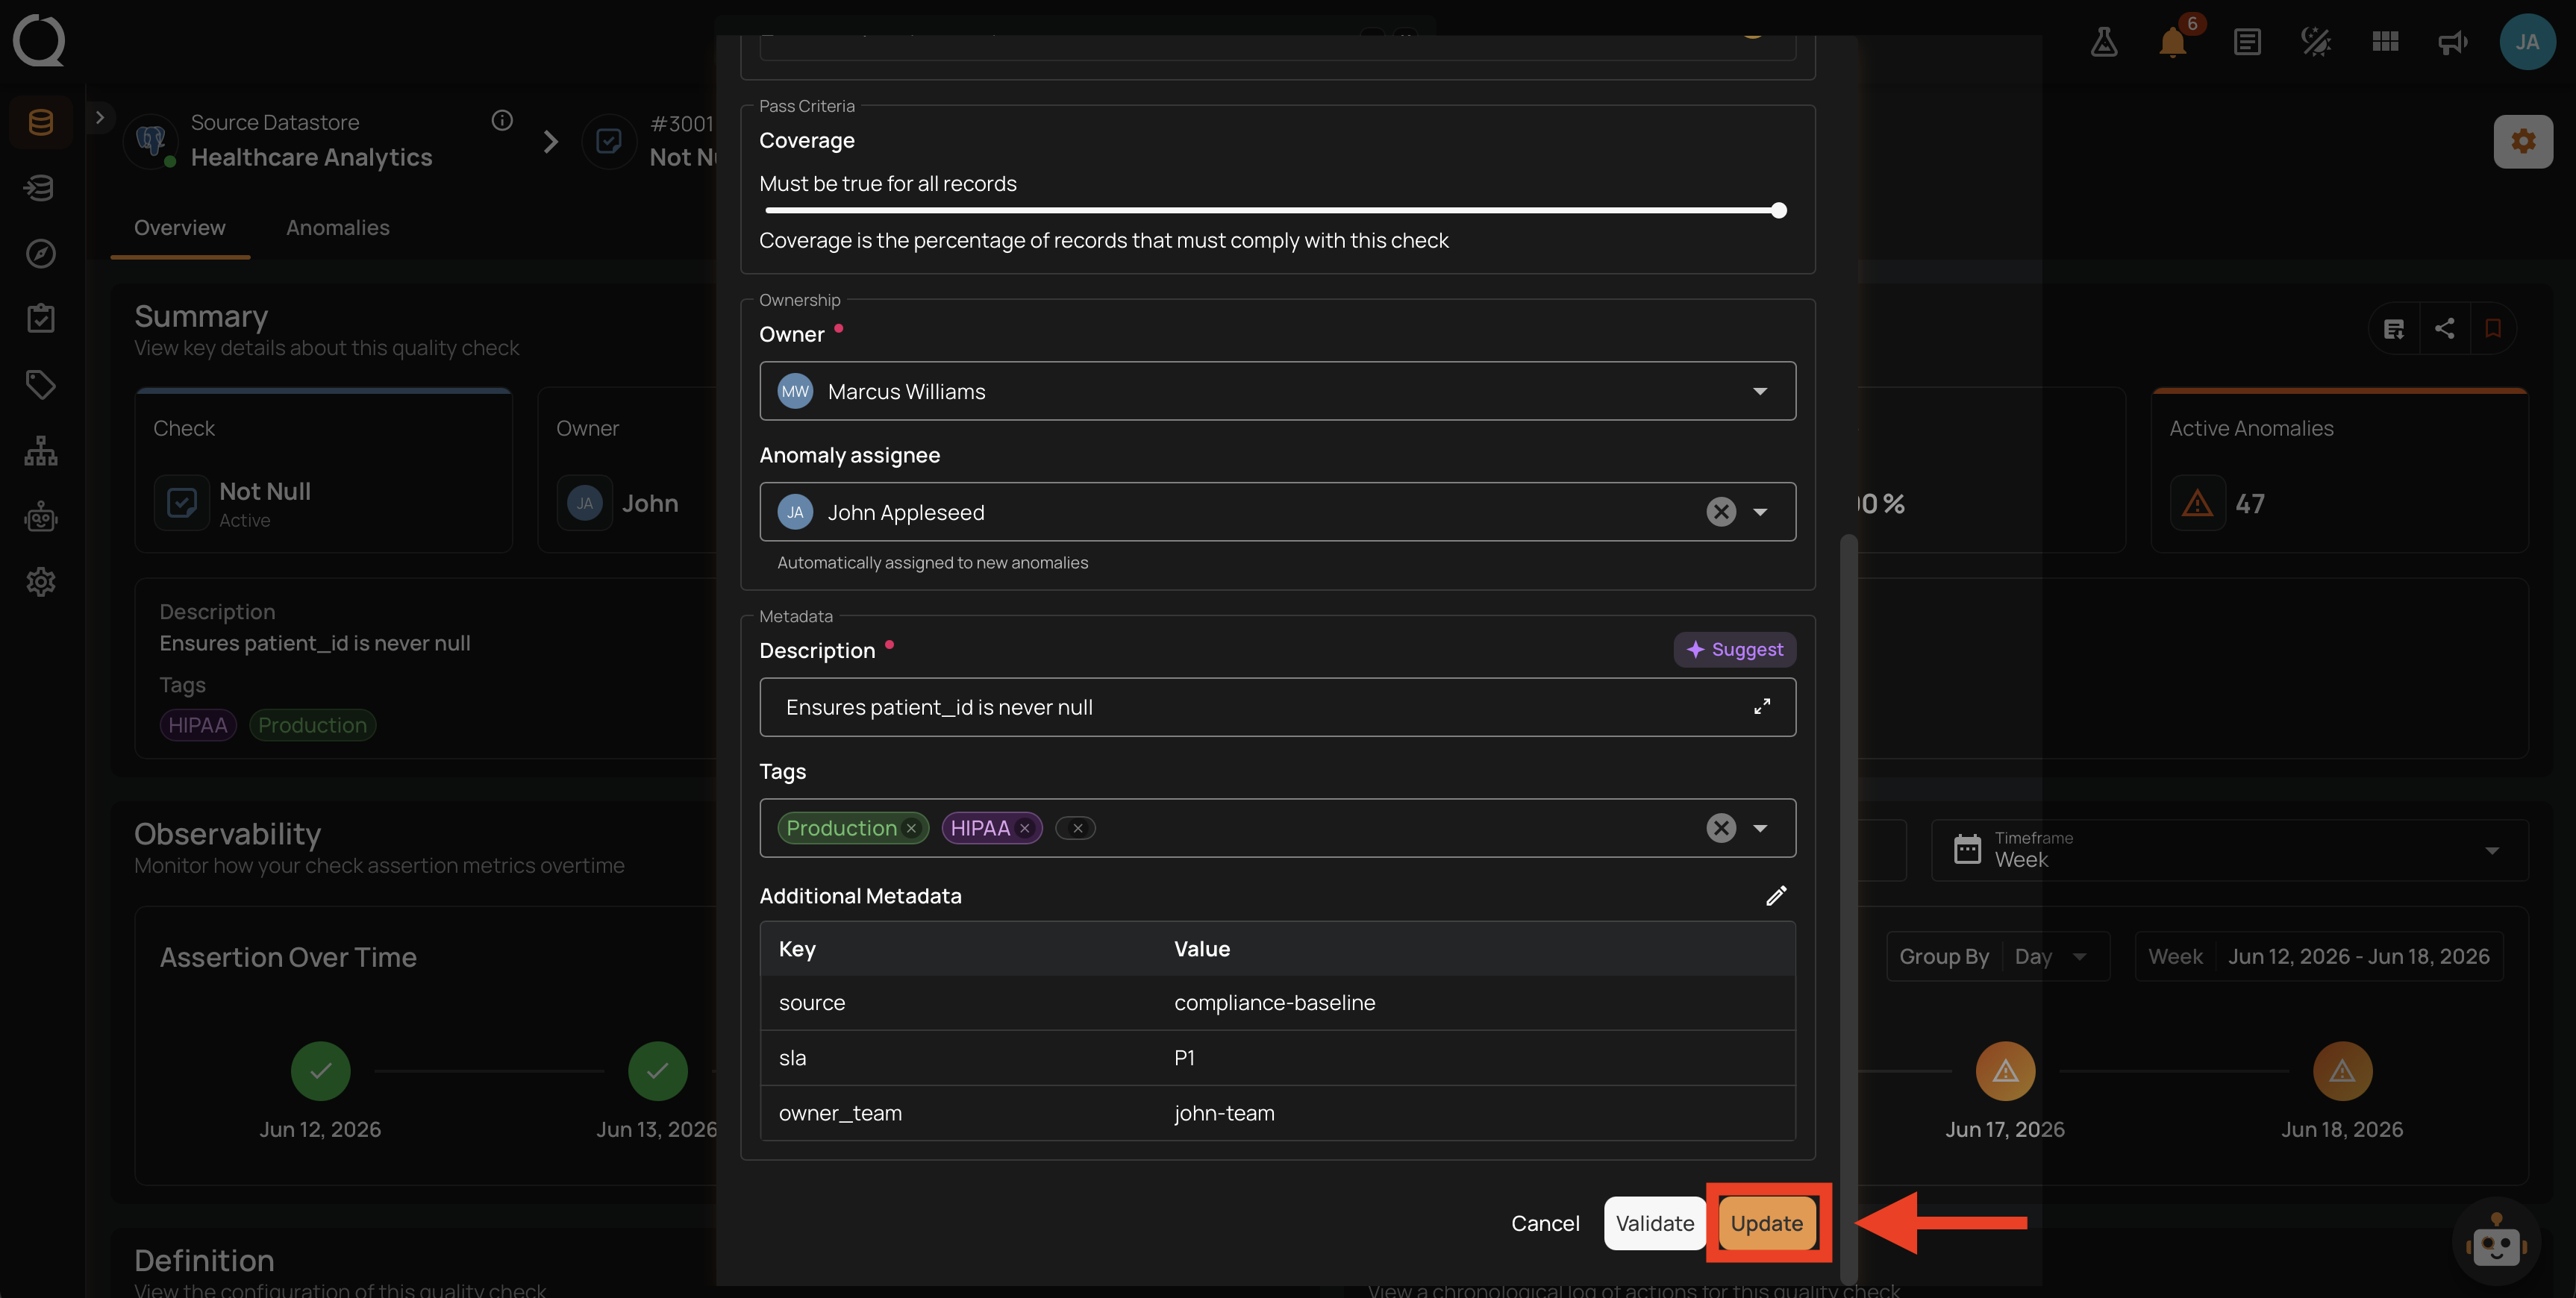
Task: Click the Jun 13, 2026 passed marker
Action: 657,1071
